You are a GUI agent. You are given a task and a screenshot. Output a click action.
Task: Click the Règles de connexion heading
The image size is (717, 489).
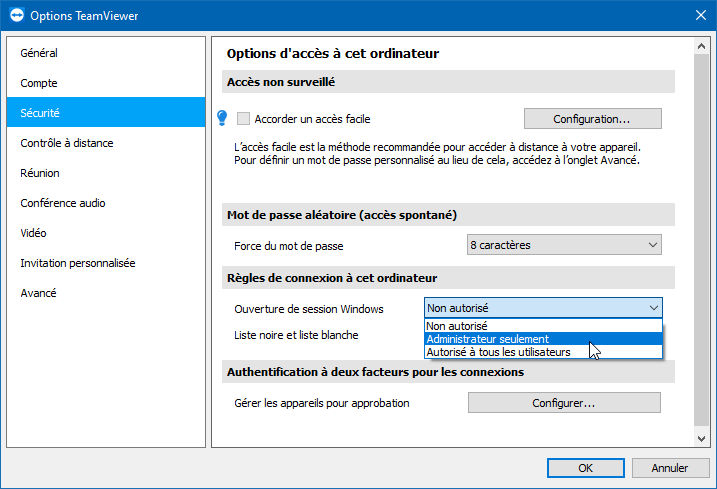(332, 278)
